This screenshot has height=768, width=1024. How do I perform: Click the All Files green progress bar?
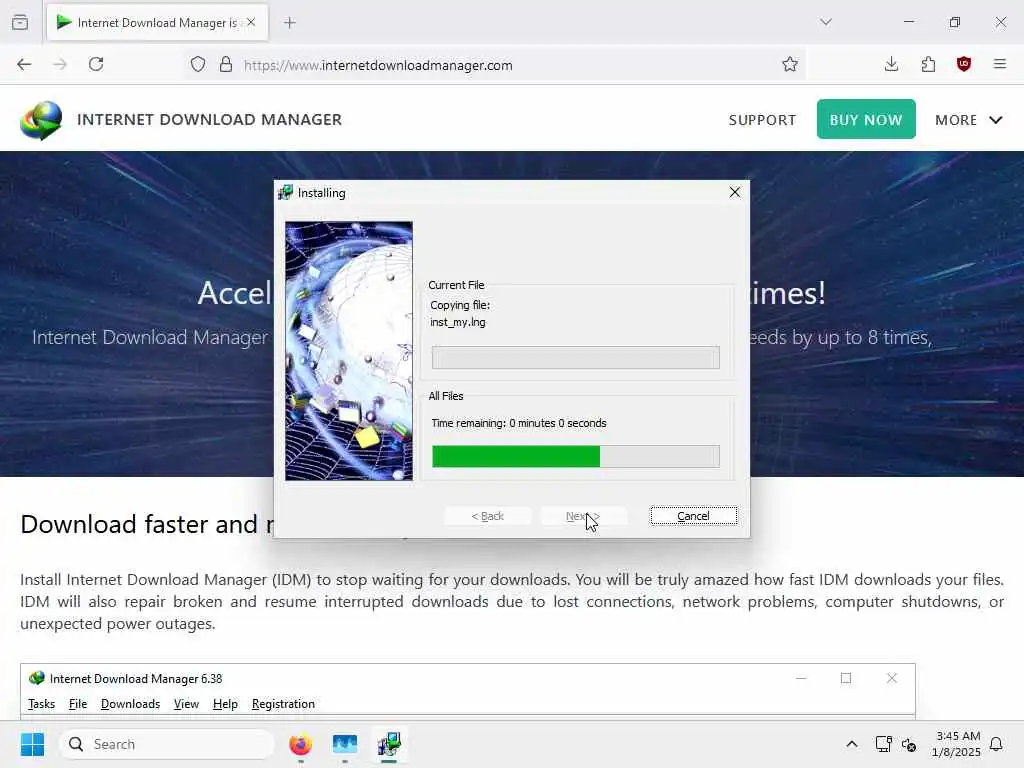pyautogui.click(x=576, y=456)
